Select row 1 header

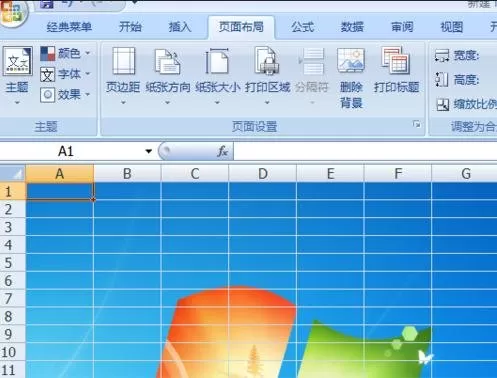(x=13, y=191)
